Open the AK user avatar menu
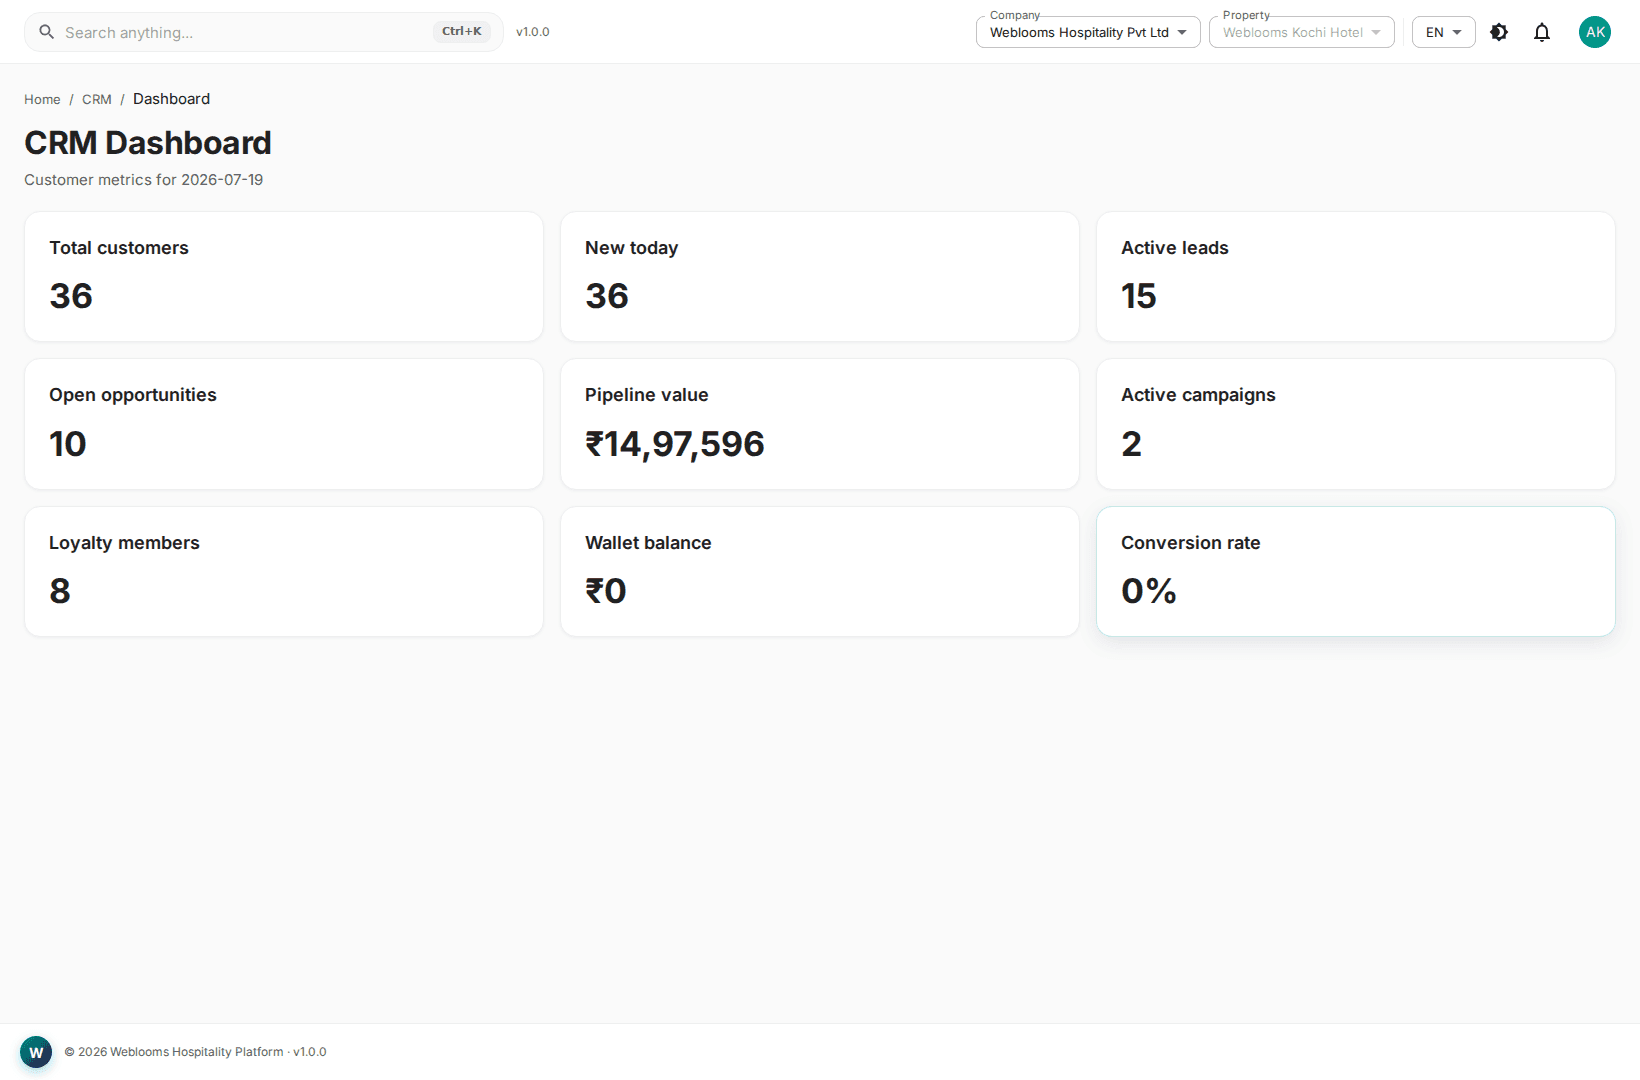Screen dimensions: 1640x1080 pyautogui.click(x=1595, y=32)
